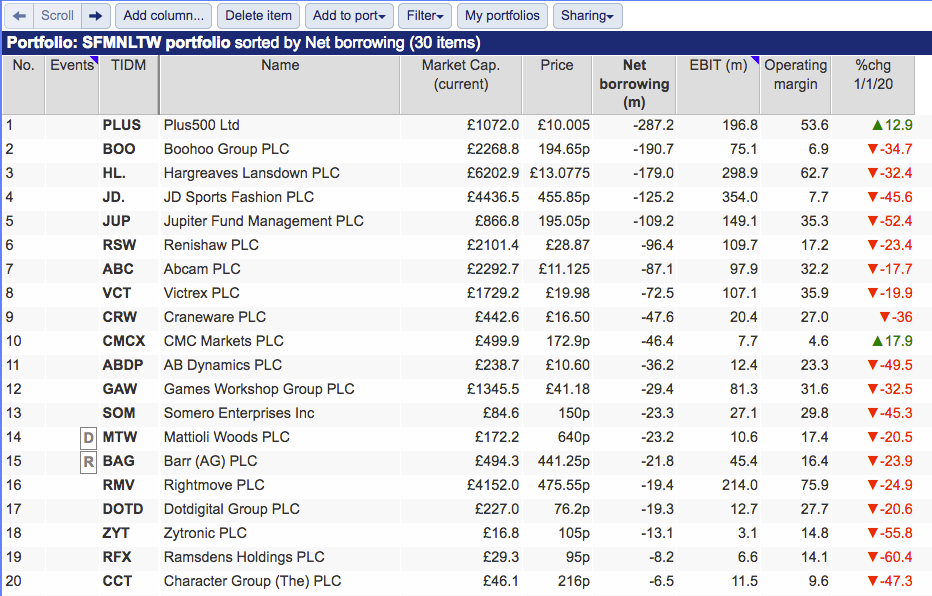Image resolution: width=932 pixels, height=596 pixels.
Task: Sort by the No. column header
Action: (x=24, y=84)
